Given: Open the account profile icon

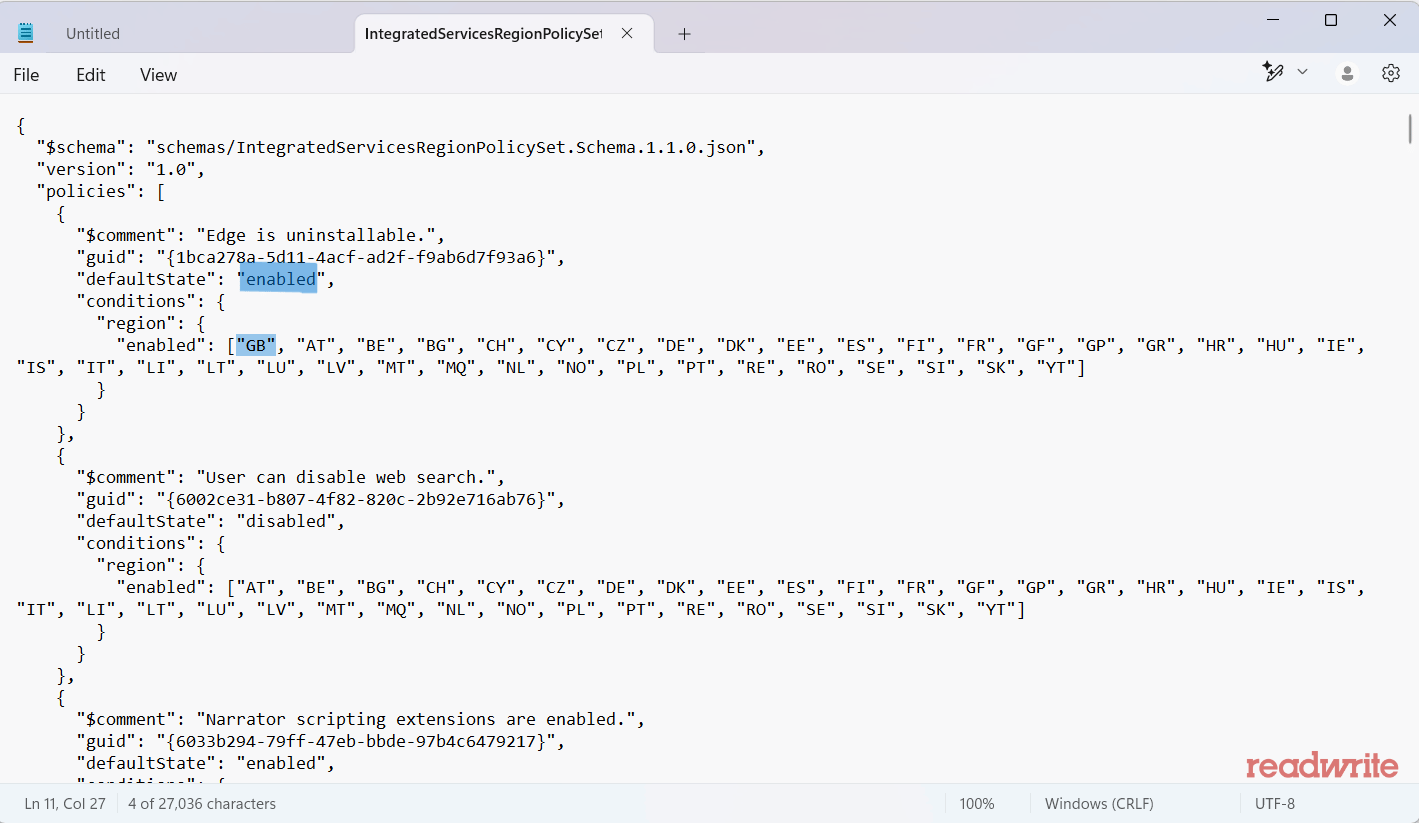Looking at the screenshot, I should point(1347,73).
